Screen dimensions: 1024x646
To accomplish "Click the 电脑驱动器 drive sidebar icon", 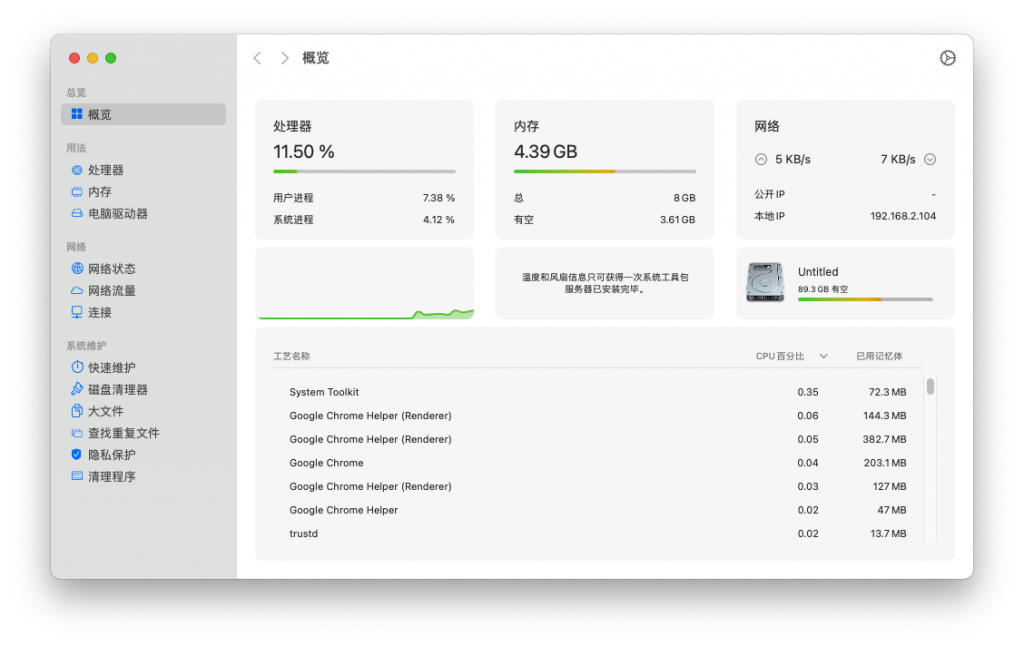I will tap(76, 213).
